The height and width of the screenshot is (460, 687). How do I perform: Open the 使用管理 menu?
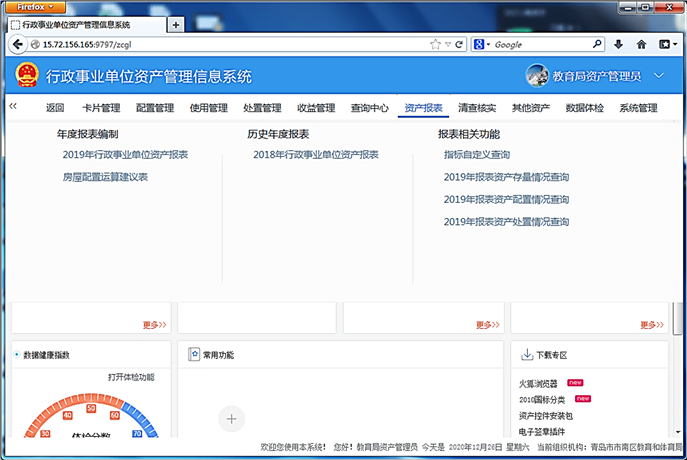click(x=209, y=108)
